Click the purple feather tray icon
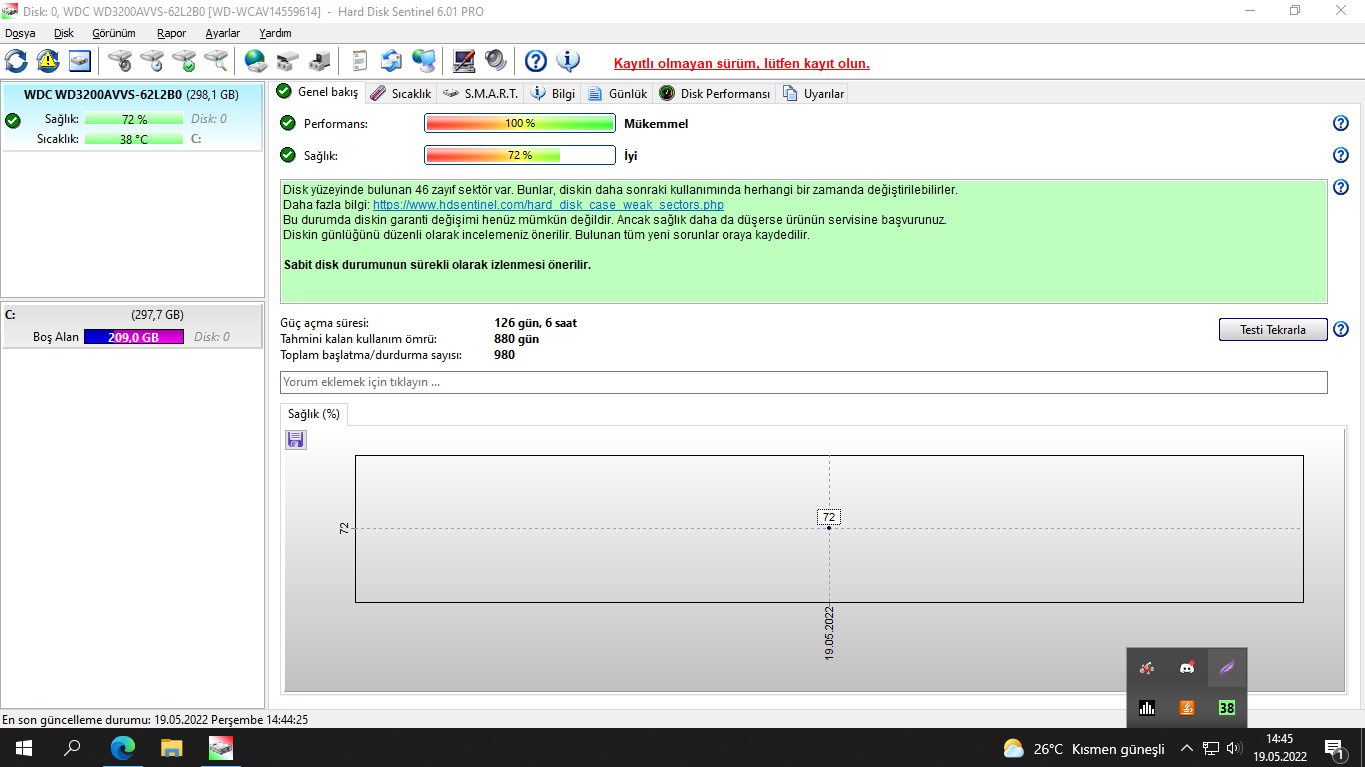 tap(1227, 668)
